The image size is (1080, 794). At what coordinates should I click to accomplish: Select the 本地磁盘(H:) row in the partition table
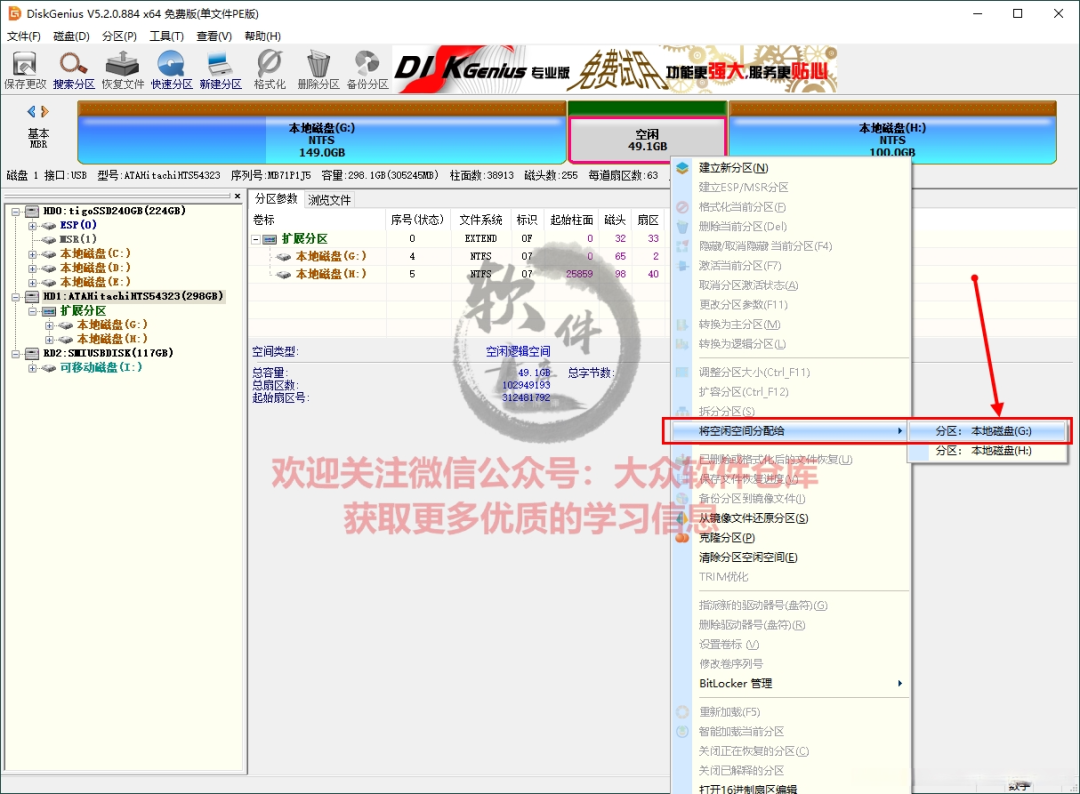[x=457, y=274]
